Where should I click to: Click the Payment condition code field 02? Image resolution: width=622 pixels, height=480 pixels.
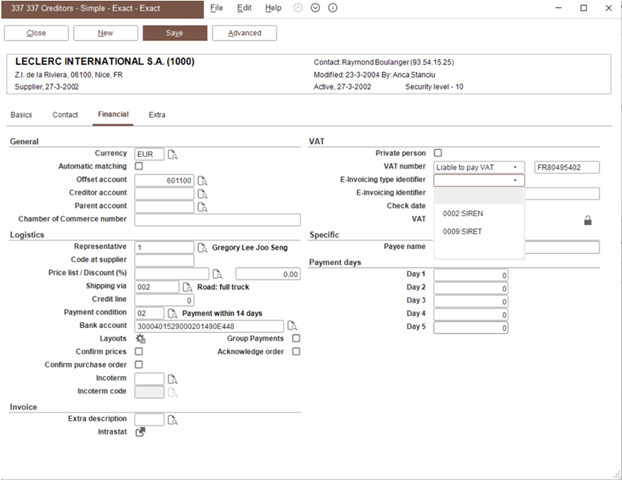tap(149, 313)
